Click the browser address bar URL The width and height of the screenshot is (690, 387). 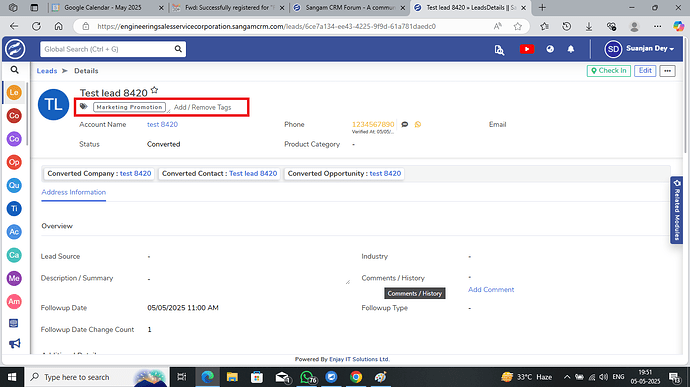point(266,26)
